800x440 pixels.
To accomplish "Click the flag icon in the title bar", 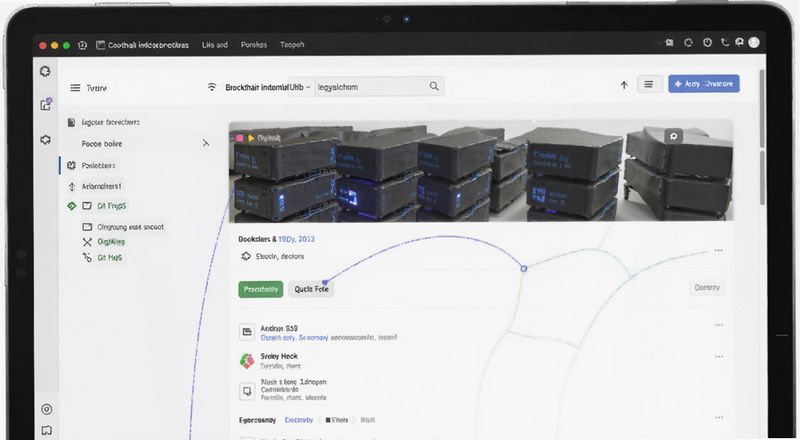I will [669, 43].
